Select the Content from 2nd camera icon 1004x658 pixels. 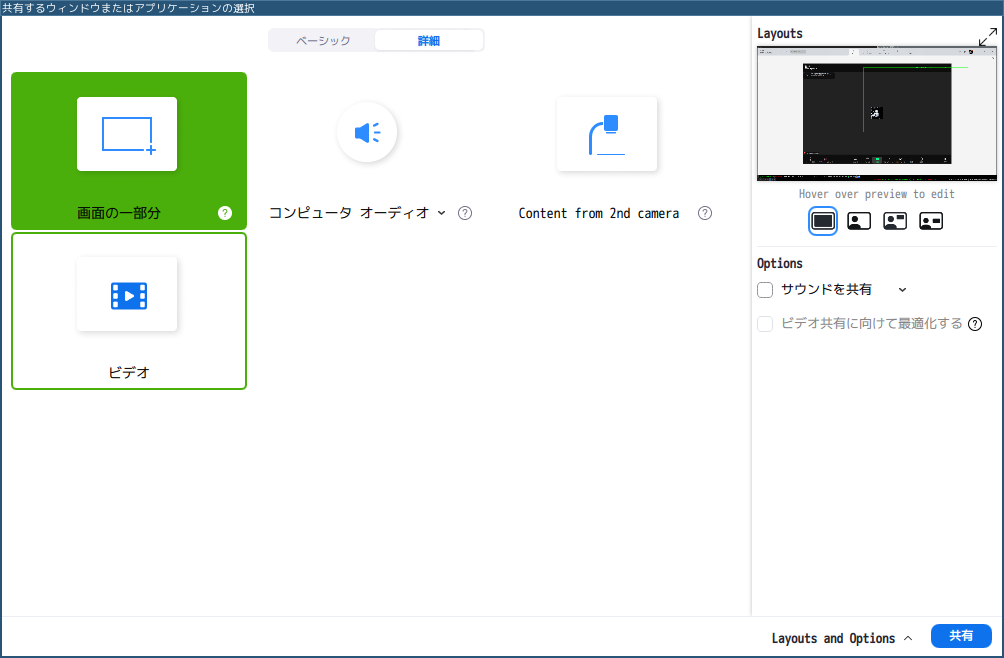pos(607,134)
